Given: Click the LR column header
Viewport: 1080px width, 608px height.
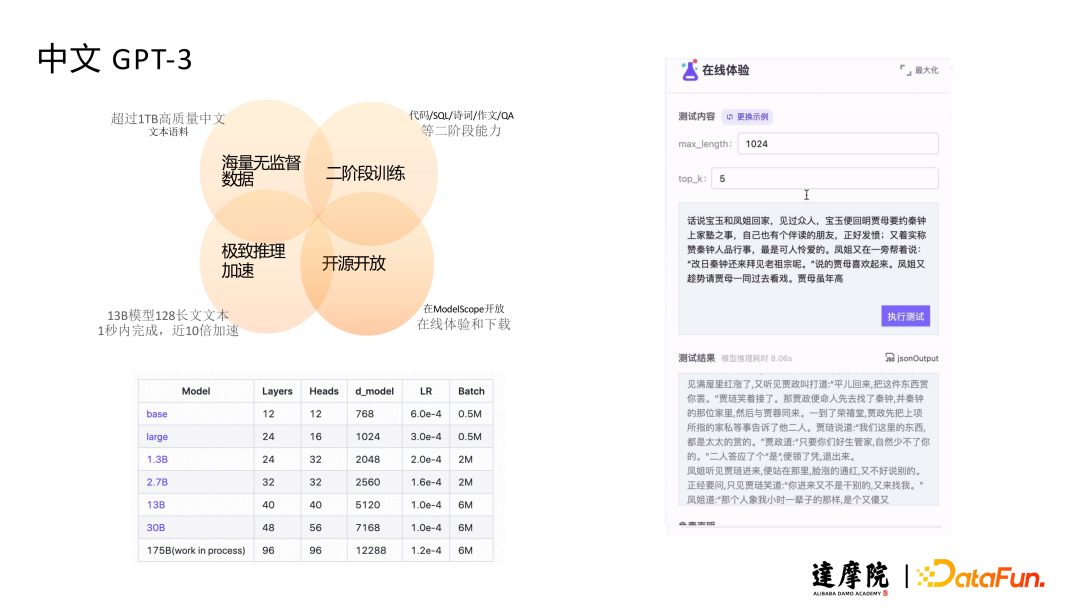Looking at the screenshot, I should 426,391.
